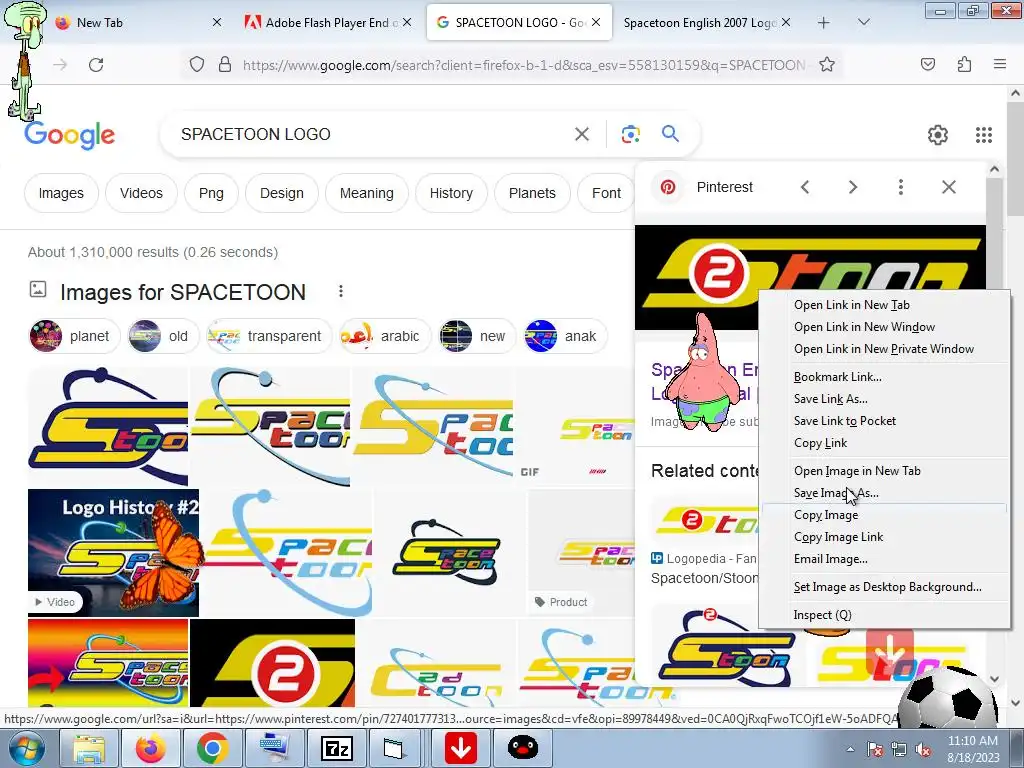Select the Planets filter chip

532,193
